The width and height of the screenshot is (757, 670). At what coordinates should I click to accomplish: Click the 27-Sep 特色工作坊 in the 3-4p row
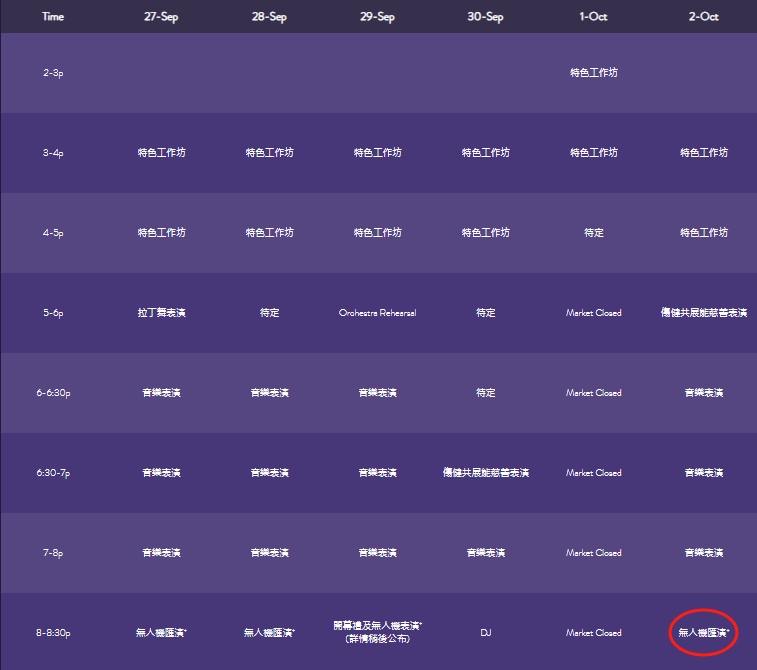pyautogui.click(x=161, y=153)
